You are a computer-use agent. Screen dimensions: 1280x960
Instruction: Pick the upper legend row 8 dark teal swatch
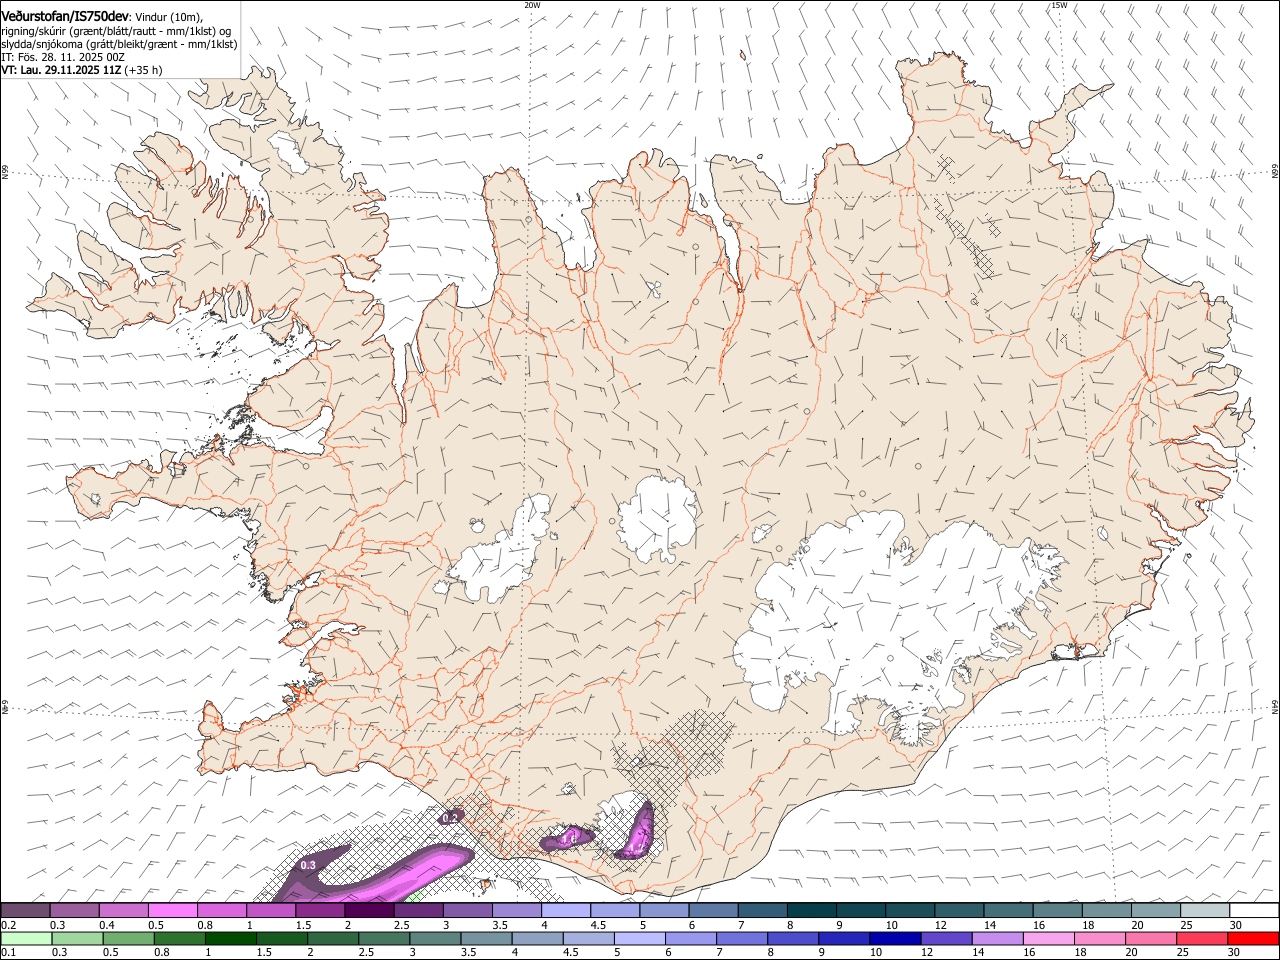point(812,911)
